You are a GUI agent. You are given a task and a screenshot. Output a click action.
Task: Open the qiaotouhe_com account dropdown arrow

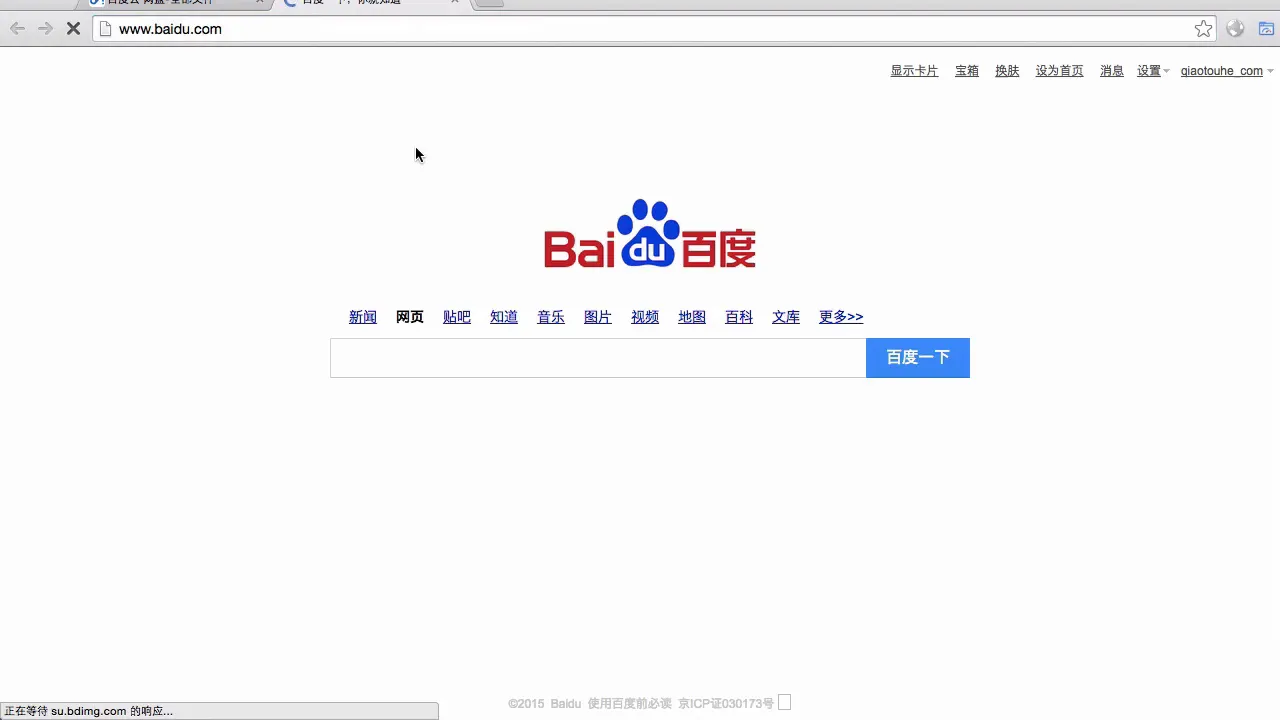tap(1270, 71)
